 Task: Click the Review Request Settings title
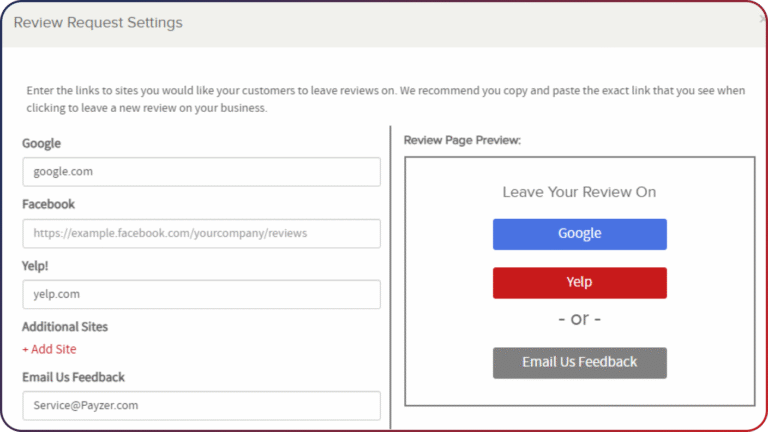[x=98, y=23]
